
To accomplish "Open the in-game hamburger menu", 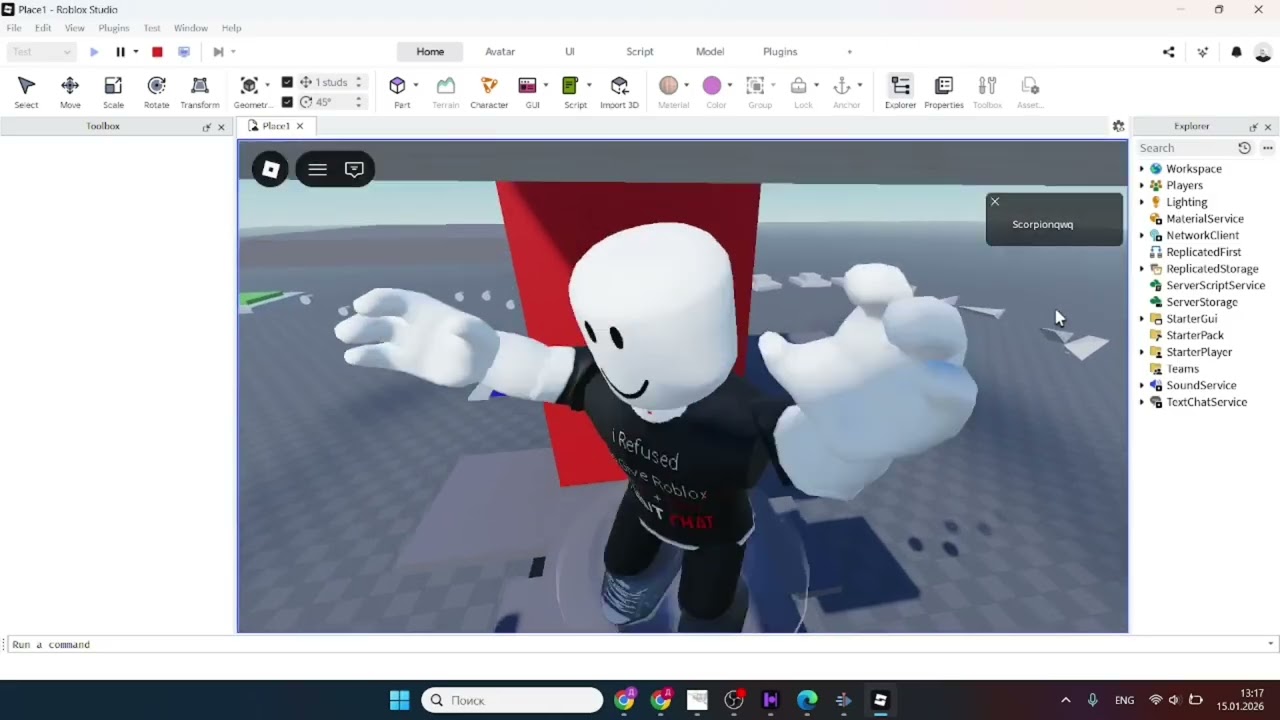I will 317,169.
